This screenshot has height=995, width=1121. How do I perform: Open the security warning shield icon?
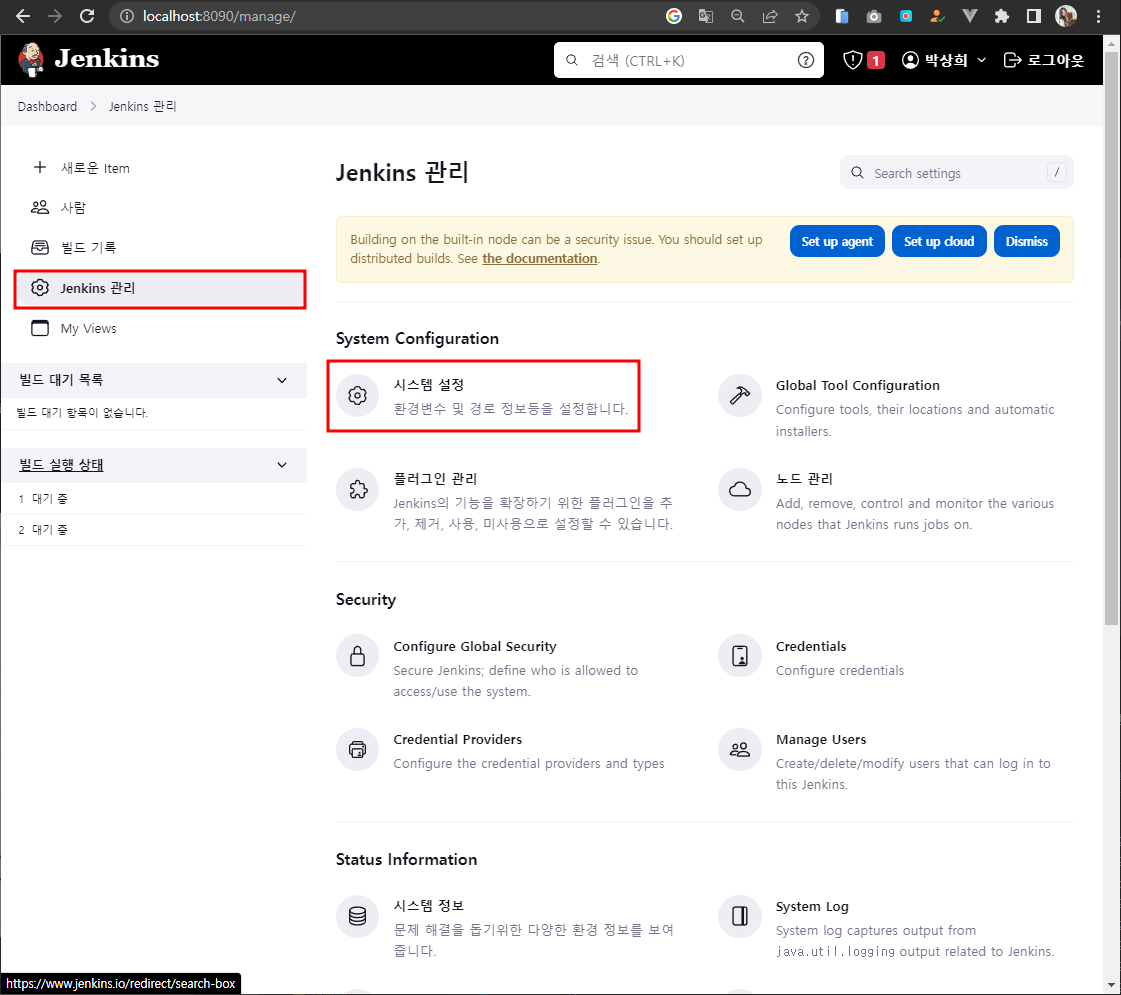pyautogui.click(x=852, y=60)
